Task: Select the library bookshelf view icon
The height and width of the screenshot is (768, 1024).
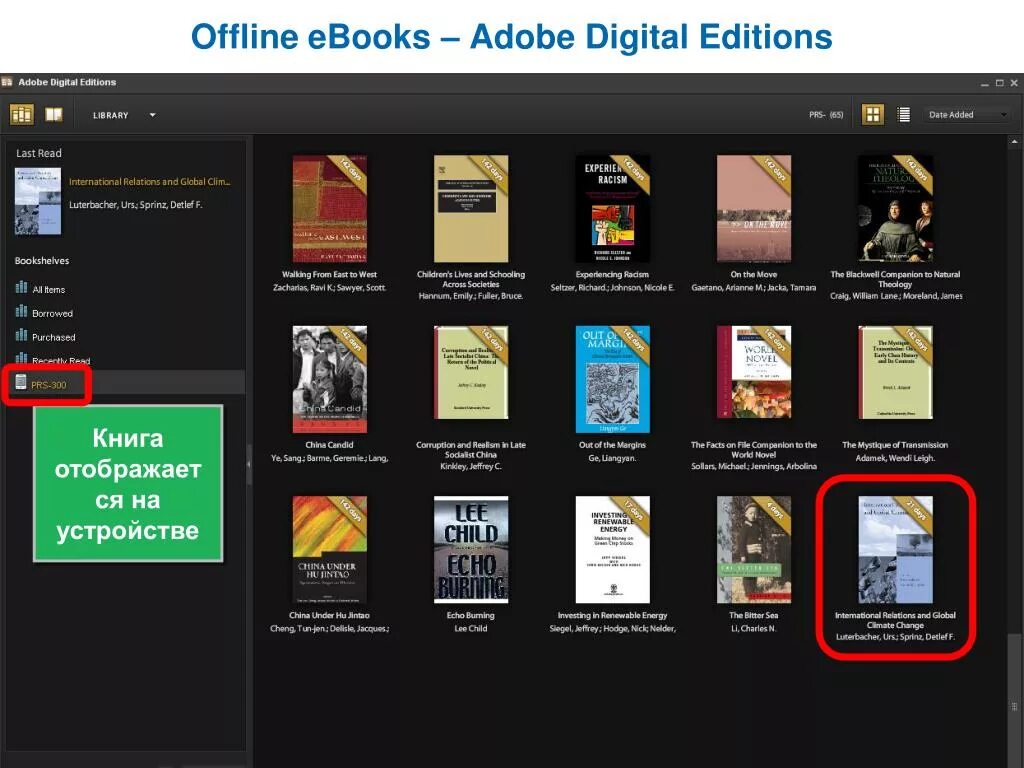Action: tap(22, 114)
